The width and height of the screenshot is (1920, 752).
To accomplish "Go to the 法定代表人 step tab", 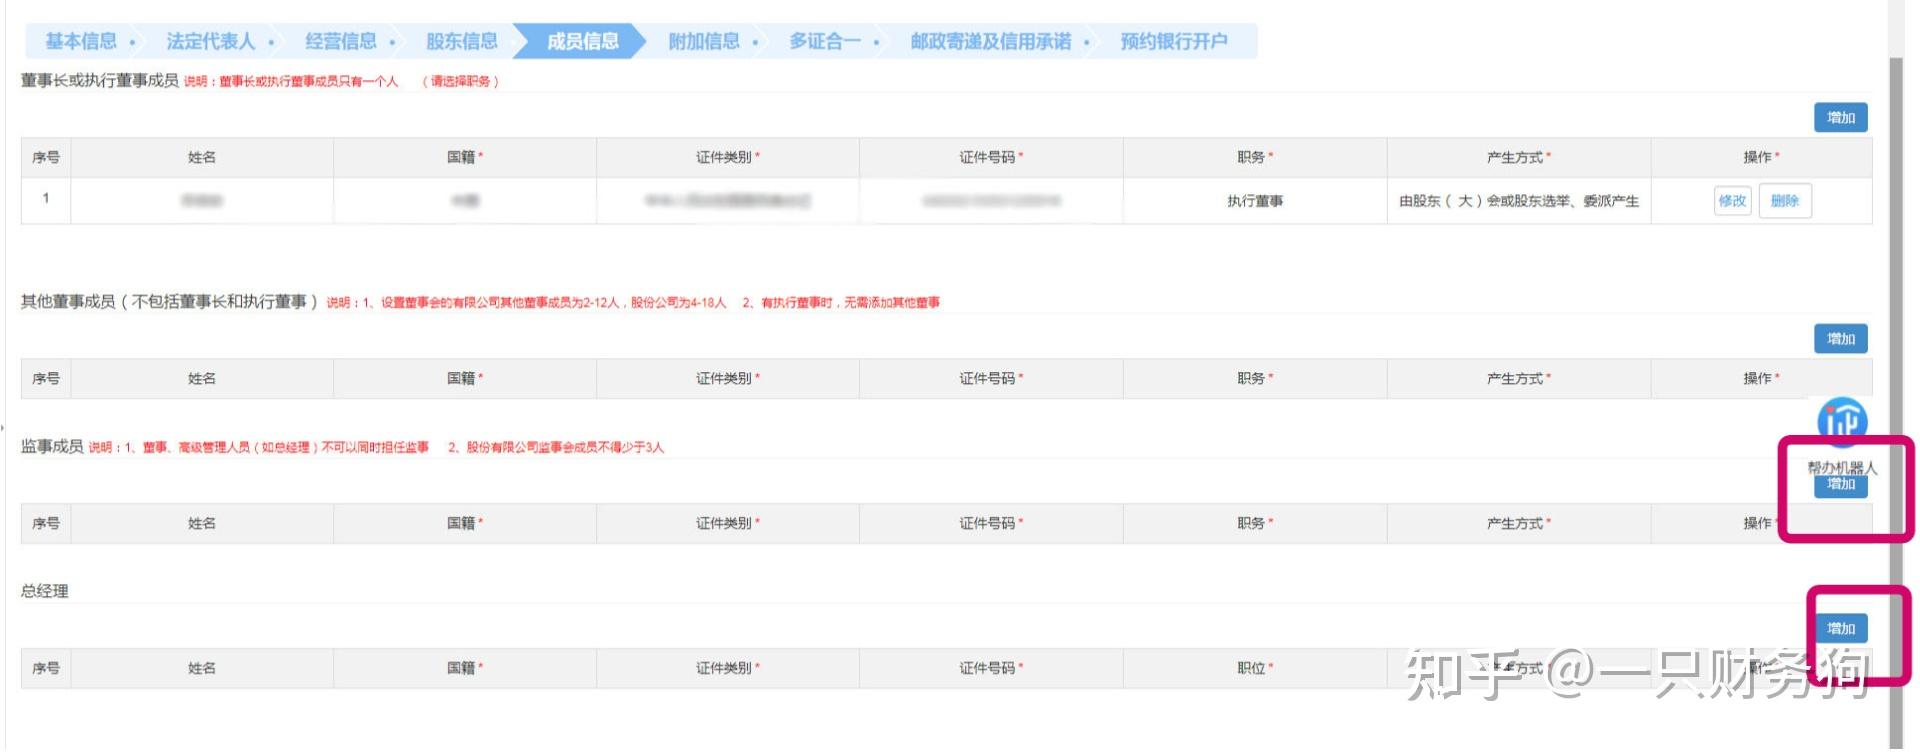I will coord(210,41).
